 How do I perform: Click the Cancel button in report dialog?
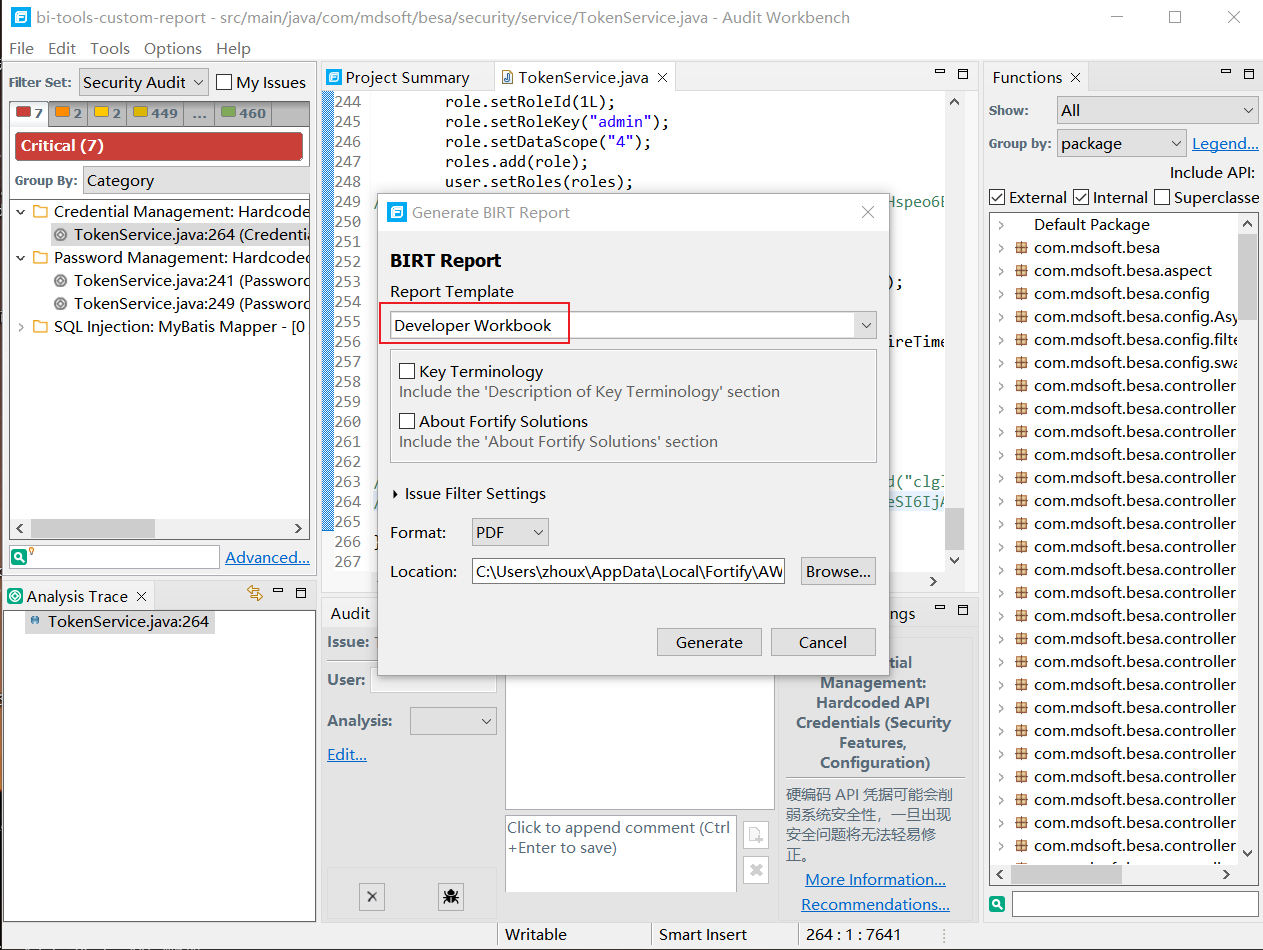pos(823,642)
